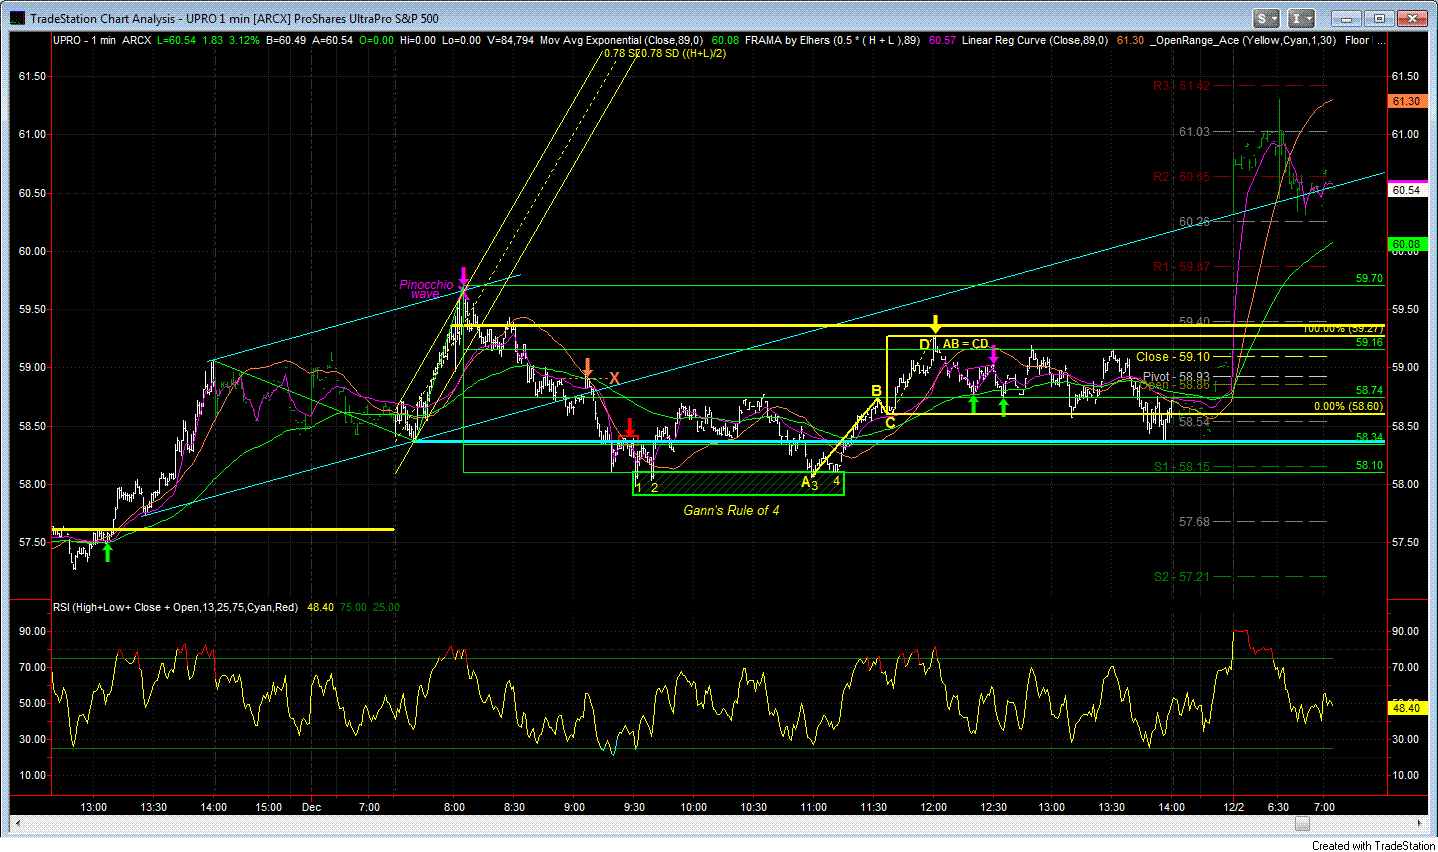Click the 'V=84,794' volume value
The height and width of the screenshot is (852, 1438).
(510, 40)
